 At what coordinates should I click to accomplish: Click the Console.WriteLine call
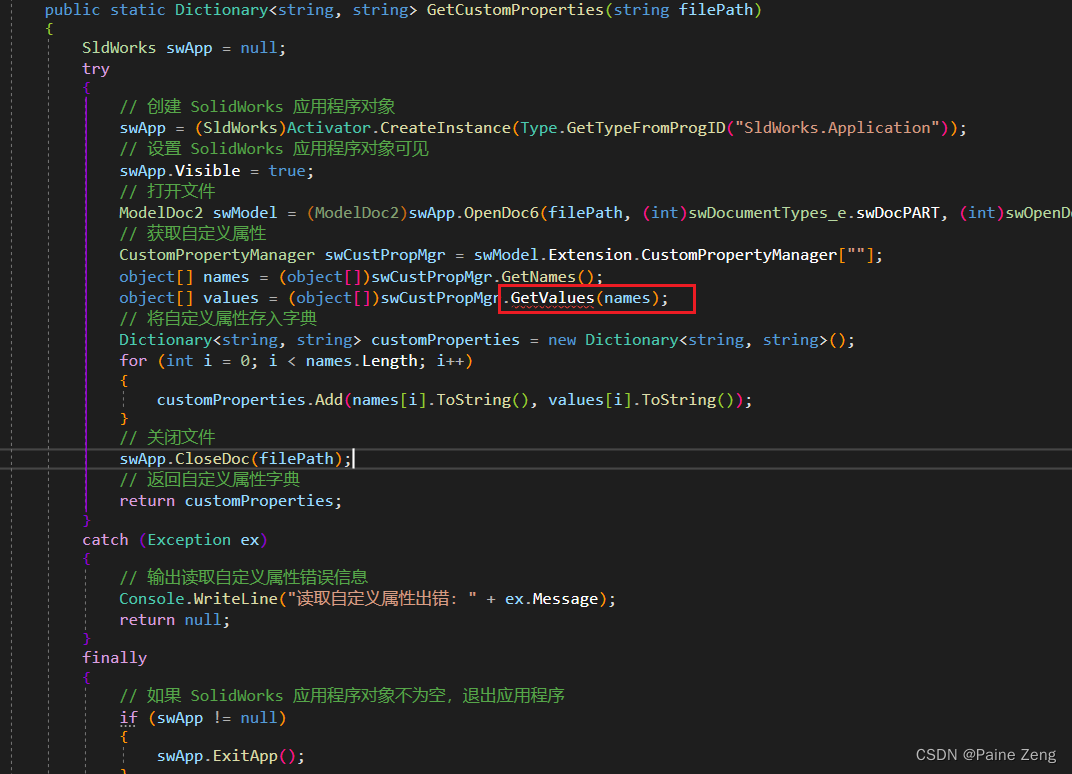tap(198, 599)
